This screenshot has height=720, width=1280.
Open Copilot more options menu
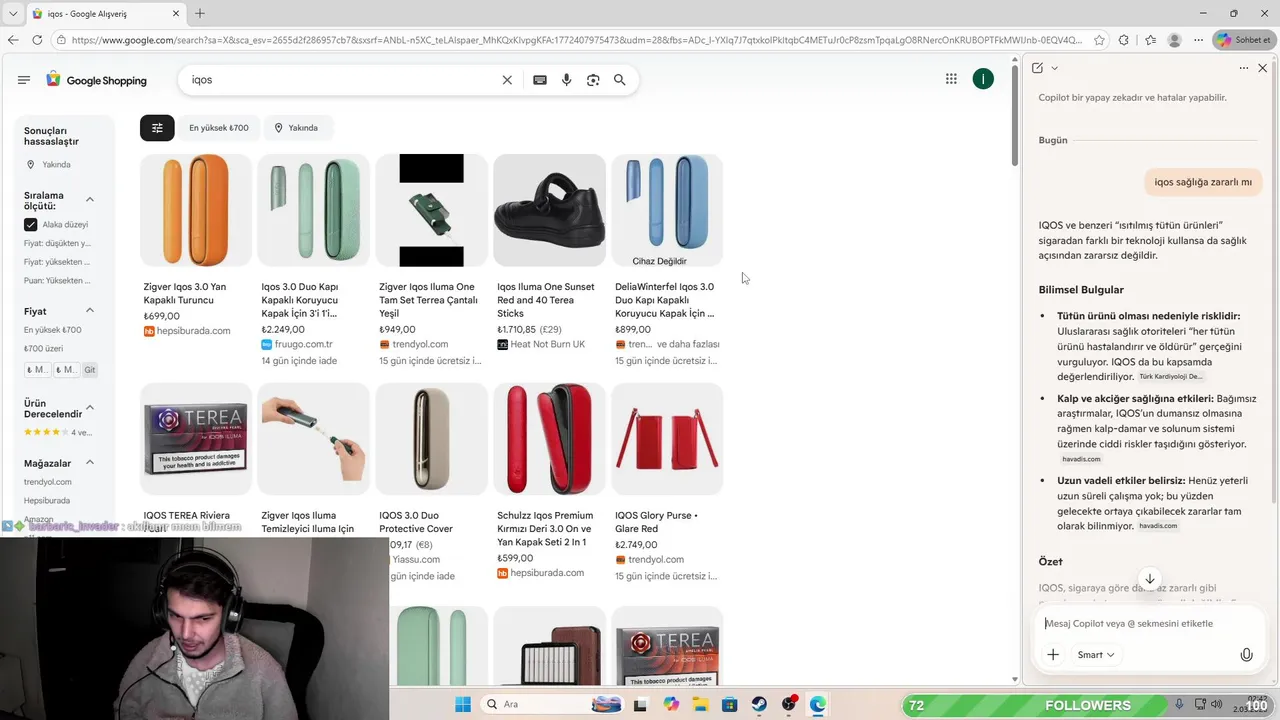(x=1243, y=68)
